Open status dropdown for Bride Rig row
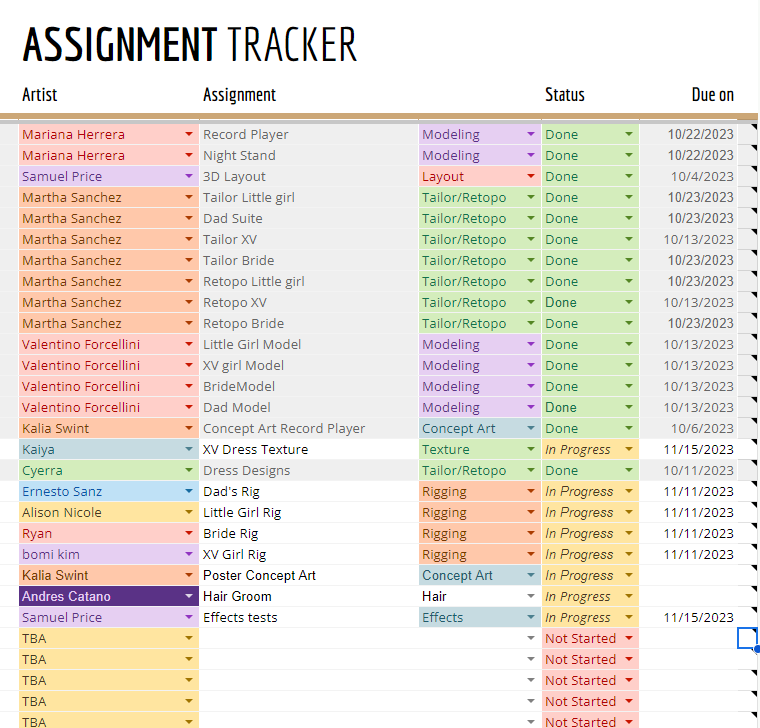 (x=629, y=534)
